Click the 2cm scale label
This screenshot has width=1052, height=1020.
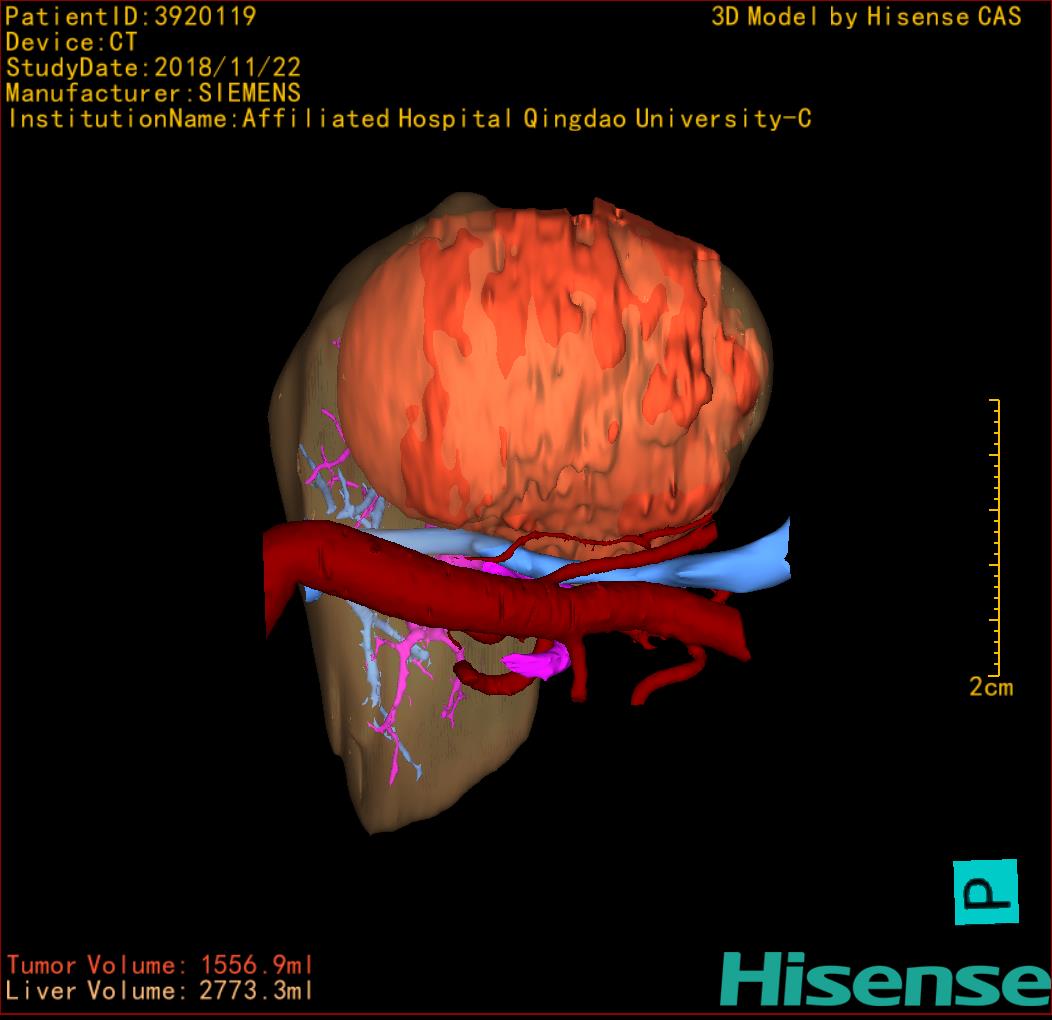click(x=990, y=687)
